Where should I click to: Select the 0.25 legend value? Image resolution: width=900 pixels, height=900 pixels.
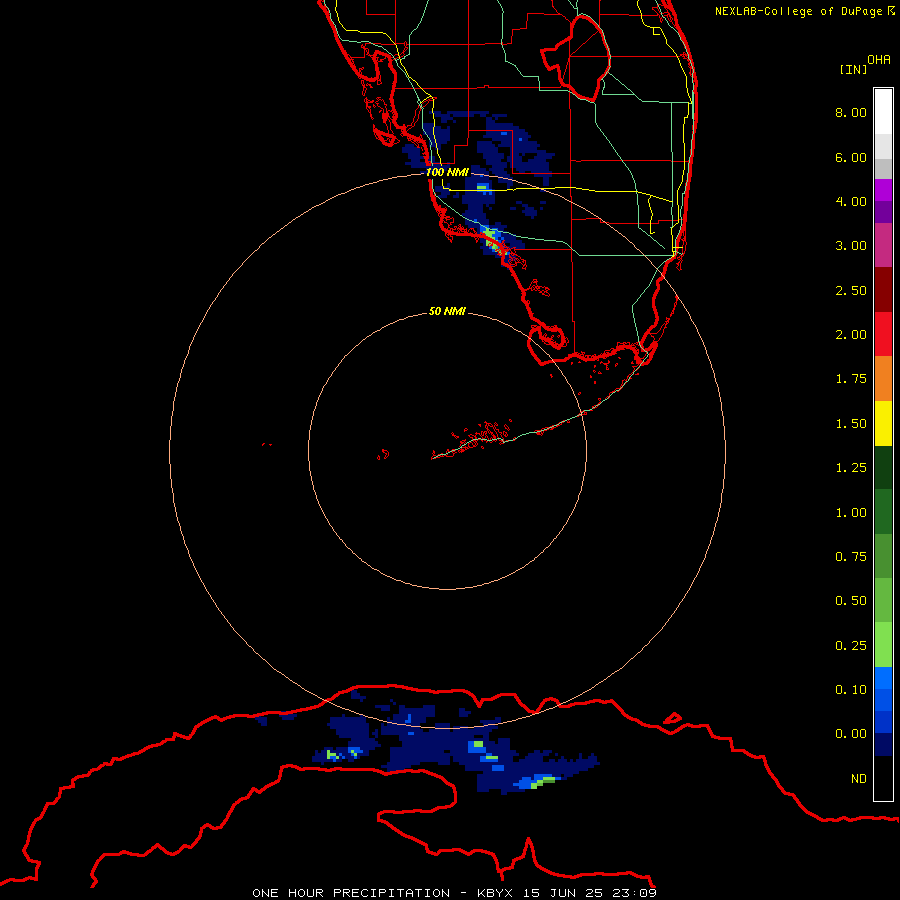click(851, 646)
